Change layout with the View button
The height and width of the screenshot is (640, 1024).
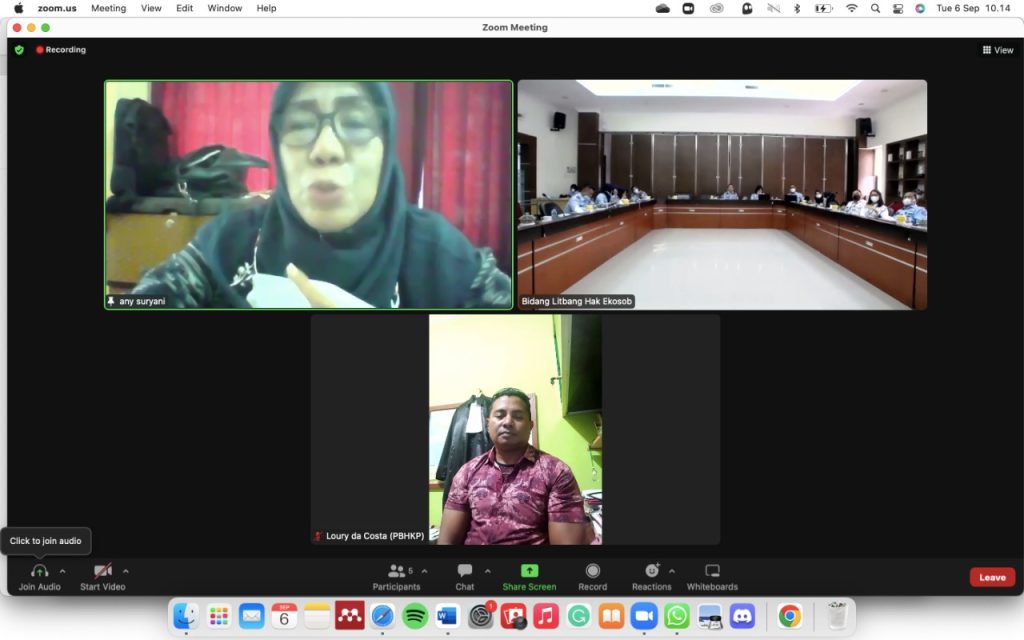click(998, 50)
